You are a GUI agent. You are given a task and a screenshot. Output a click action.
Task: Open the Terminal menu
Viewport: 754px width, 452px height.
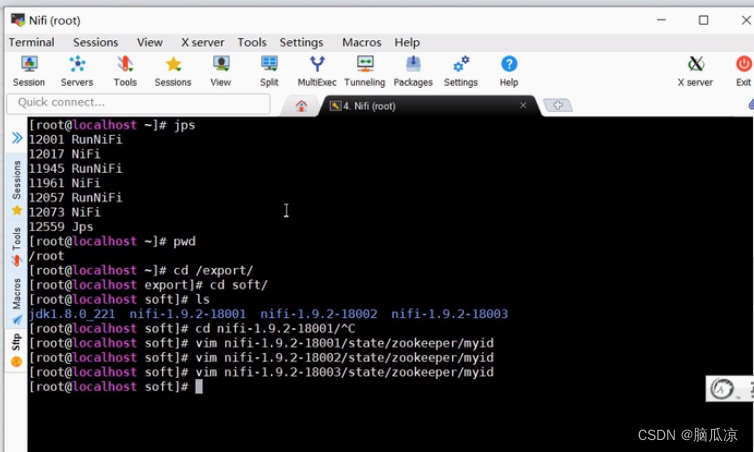pos(31,42)
